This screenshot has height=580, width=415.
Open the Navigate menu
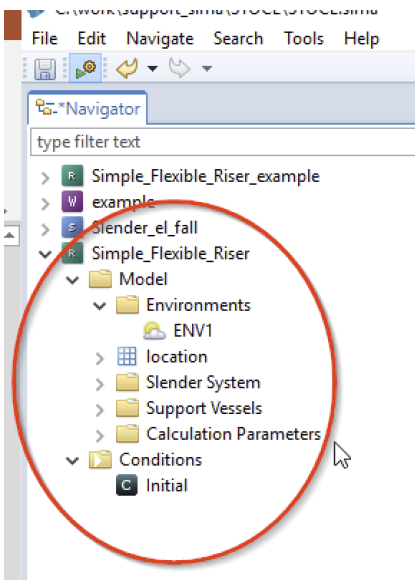point(160,38)
